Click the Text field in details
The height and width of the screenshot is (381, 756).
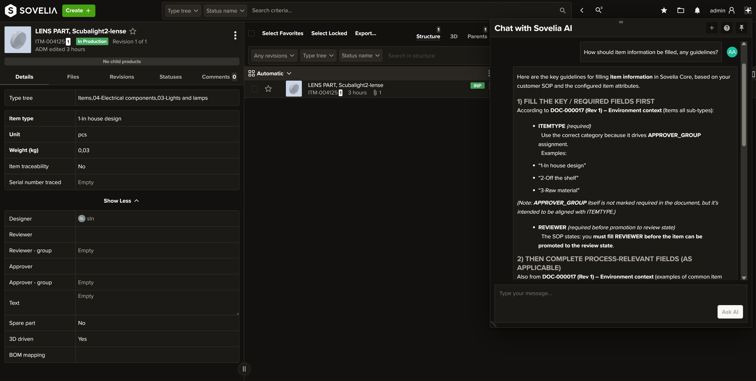pos(157,303)
